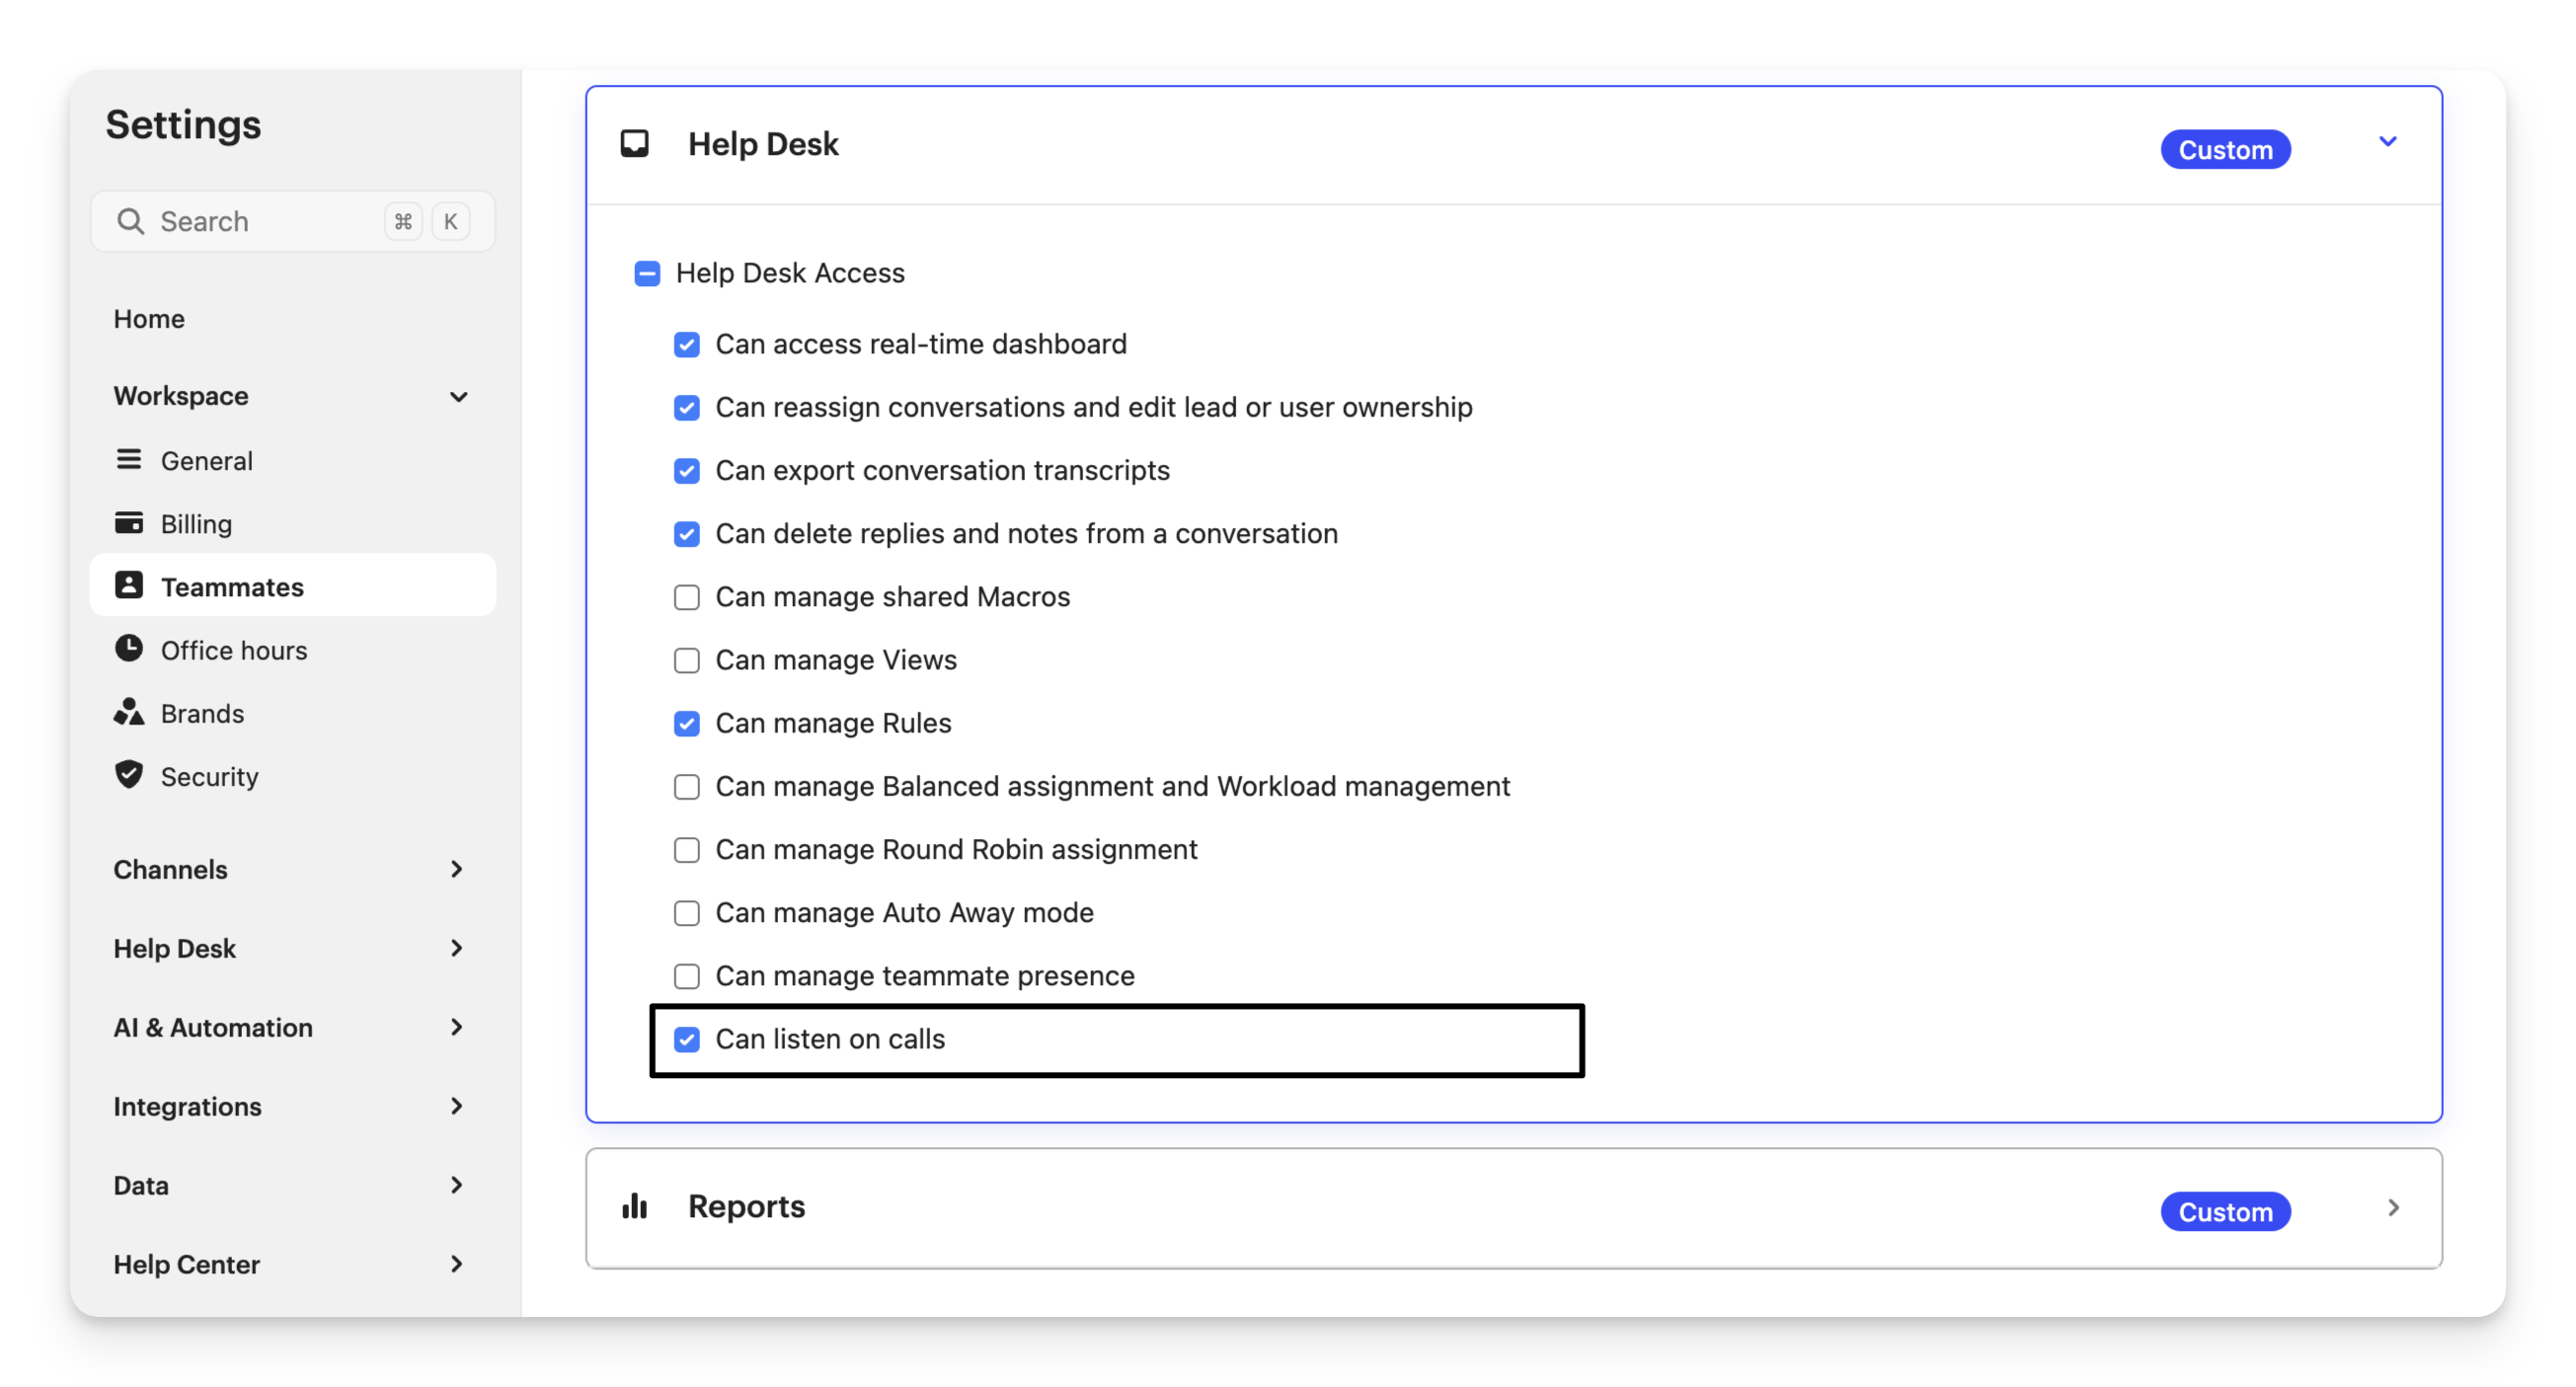Collapse the Help Desk section chevron
Viewport: 2576px width, 1387px height.
click(x=2387, y=142)
